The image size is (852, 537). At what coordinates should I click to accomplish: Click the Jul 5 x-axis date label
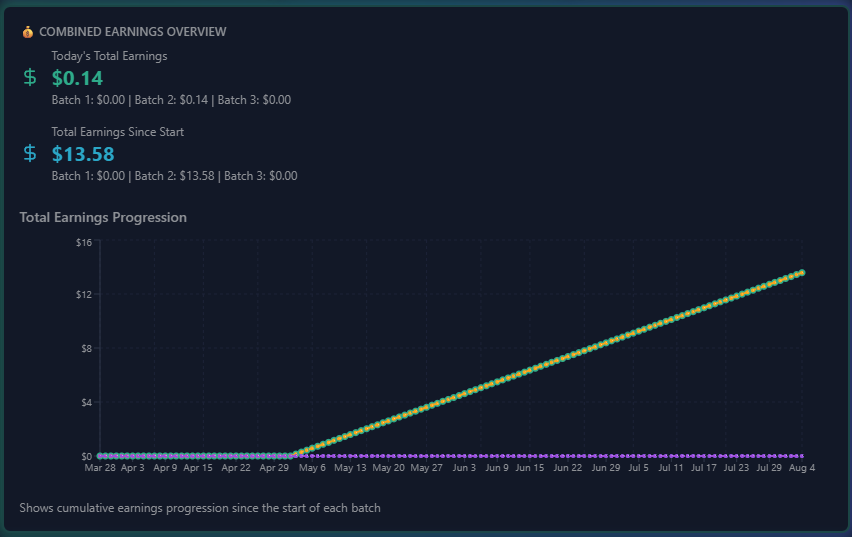638,467
